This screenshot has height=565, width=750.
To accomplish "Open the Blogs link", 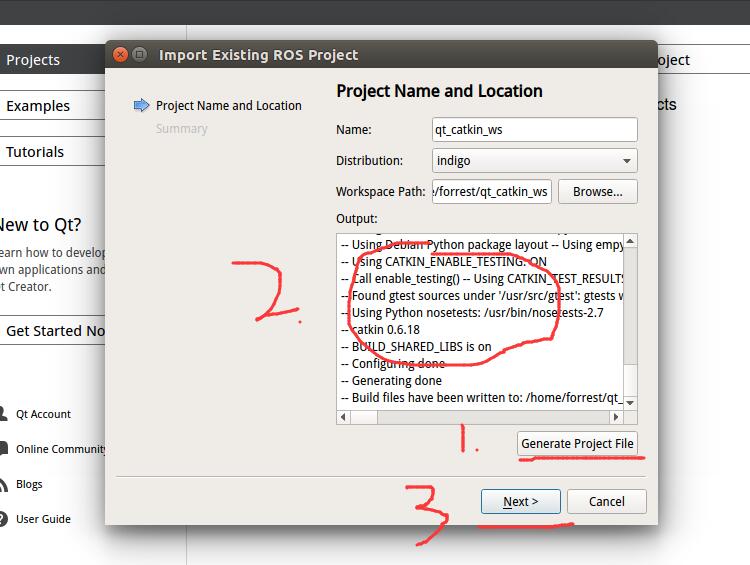I will tap(29, 484).
